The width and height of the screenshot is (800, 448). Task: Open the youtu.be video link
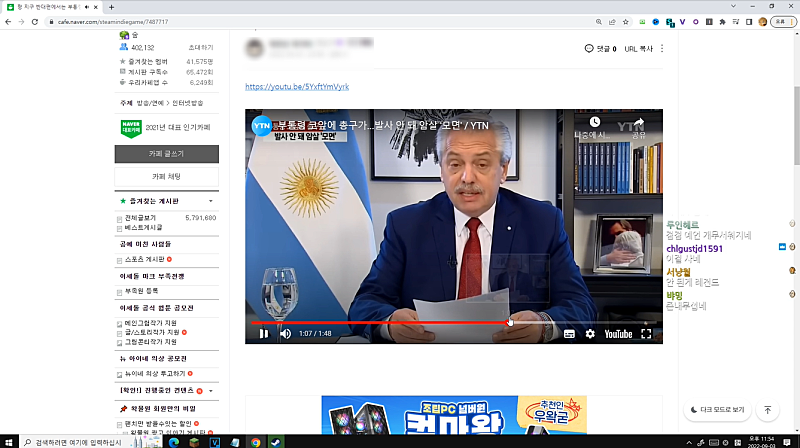tap(297, 87)
